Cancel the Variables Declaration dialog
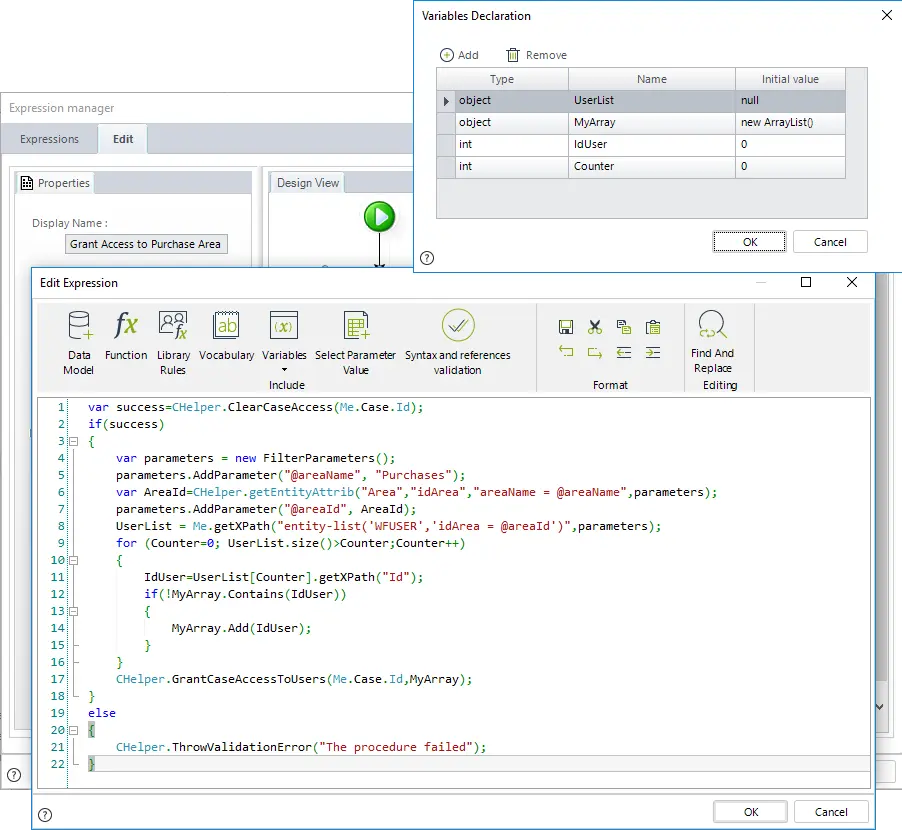The image size is (902, 830). point(830,242)
